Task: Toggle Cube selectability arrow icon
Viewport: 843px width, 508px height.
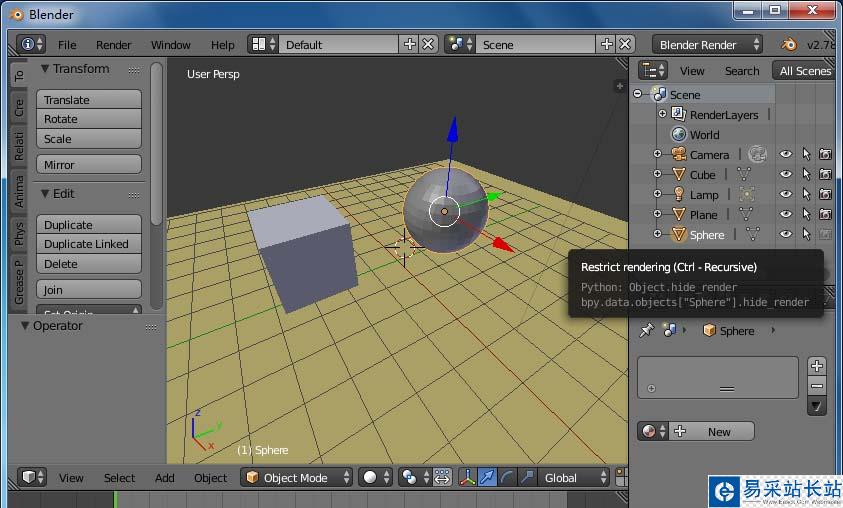Action: [806, 174]
